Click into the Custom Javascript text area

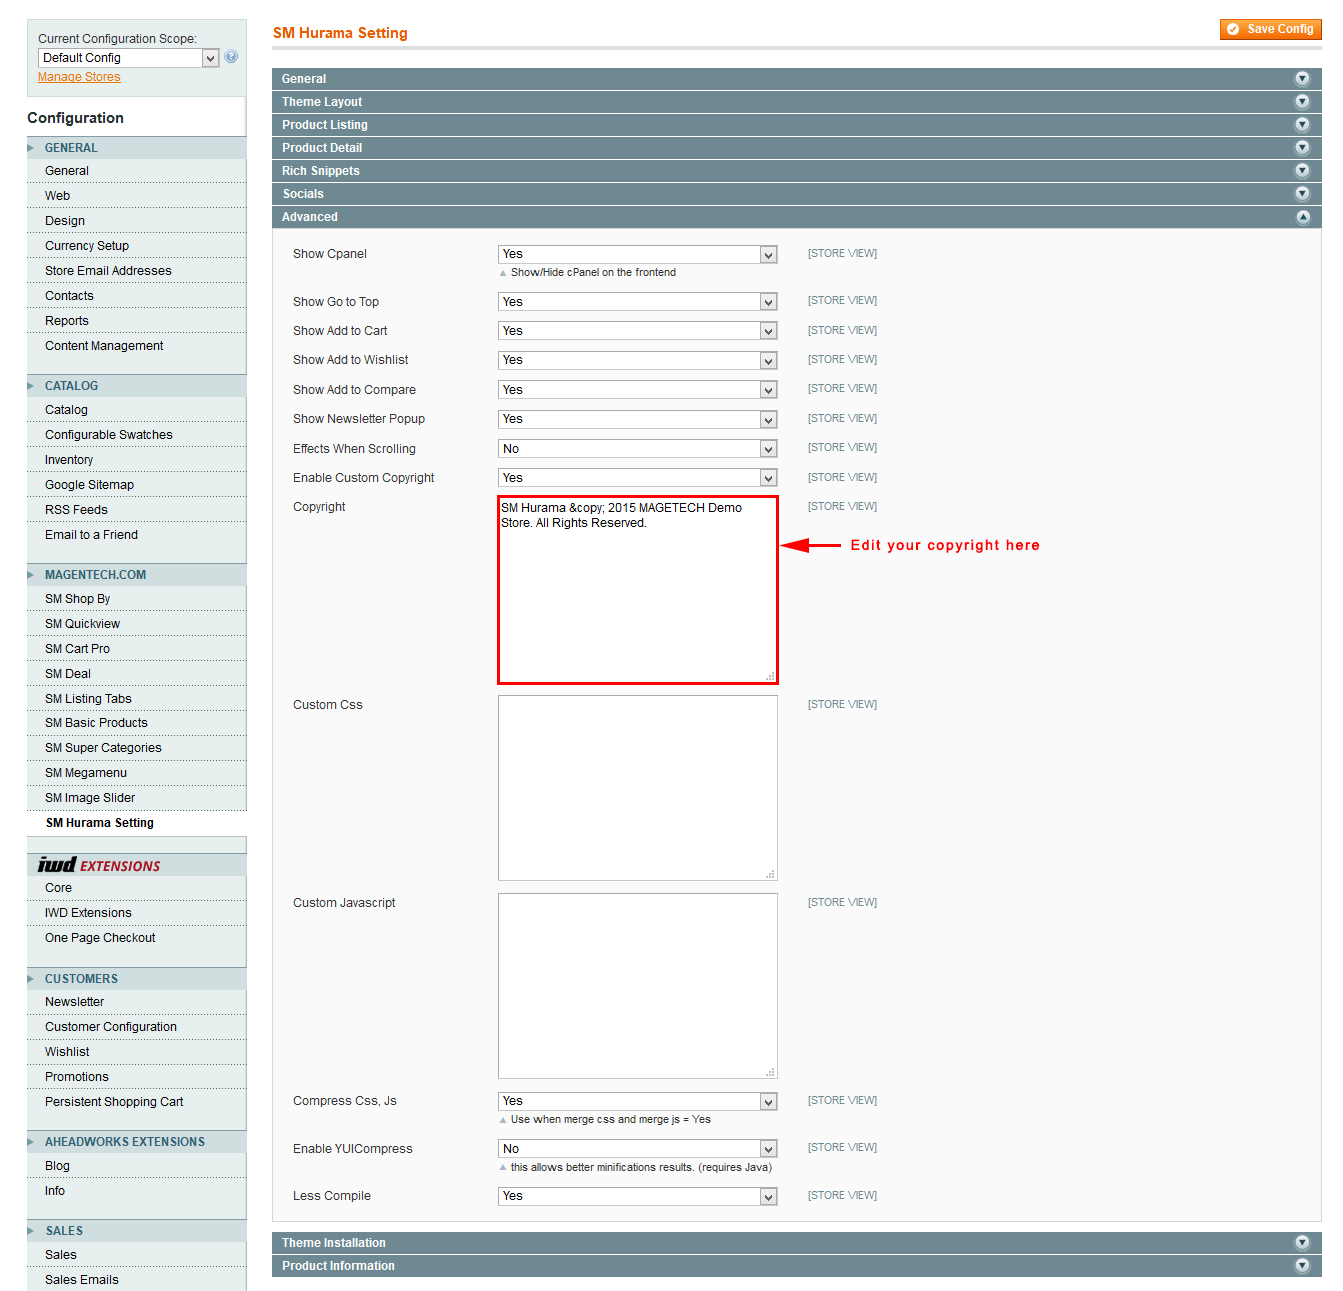(x=638, y=986)
